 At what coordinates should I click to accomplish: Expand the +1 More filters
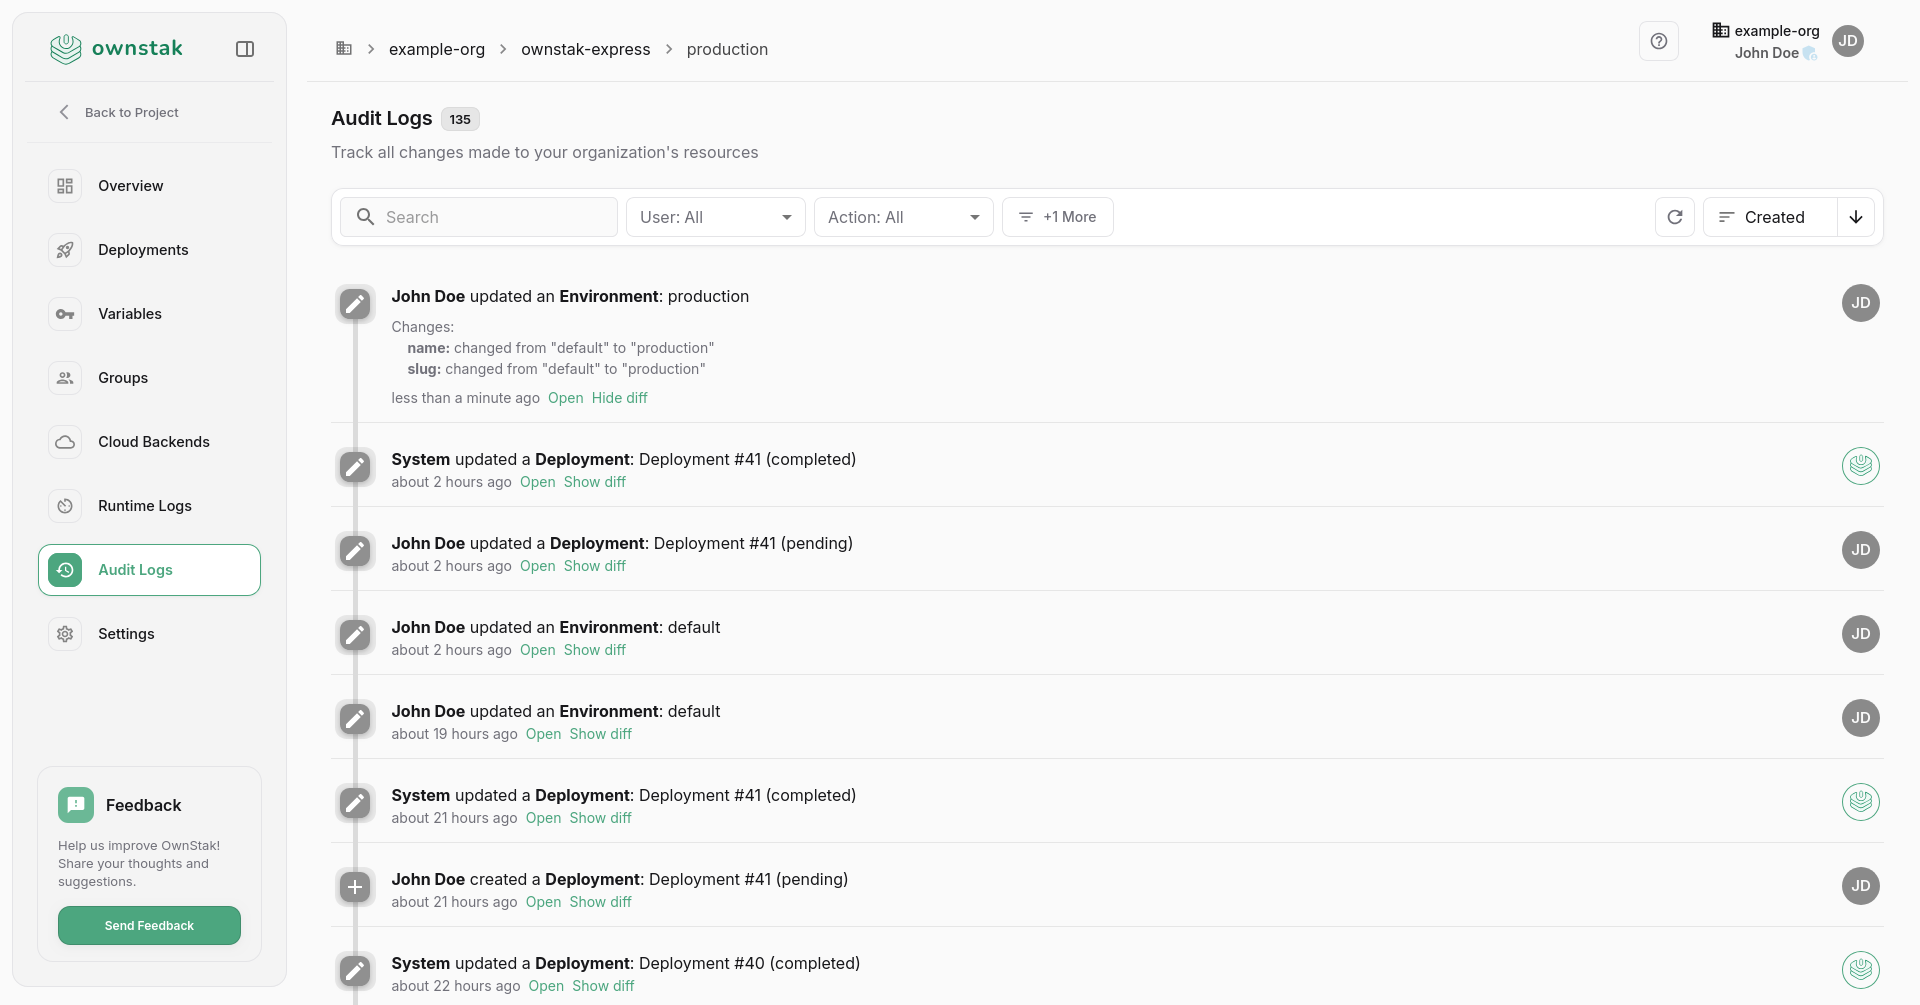1057,217
